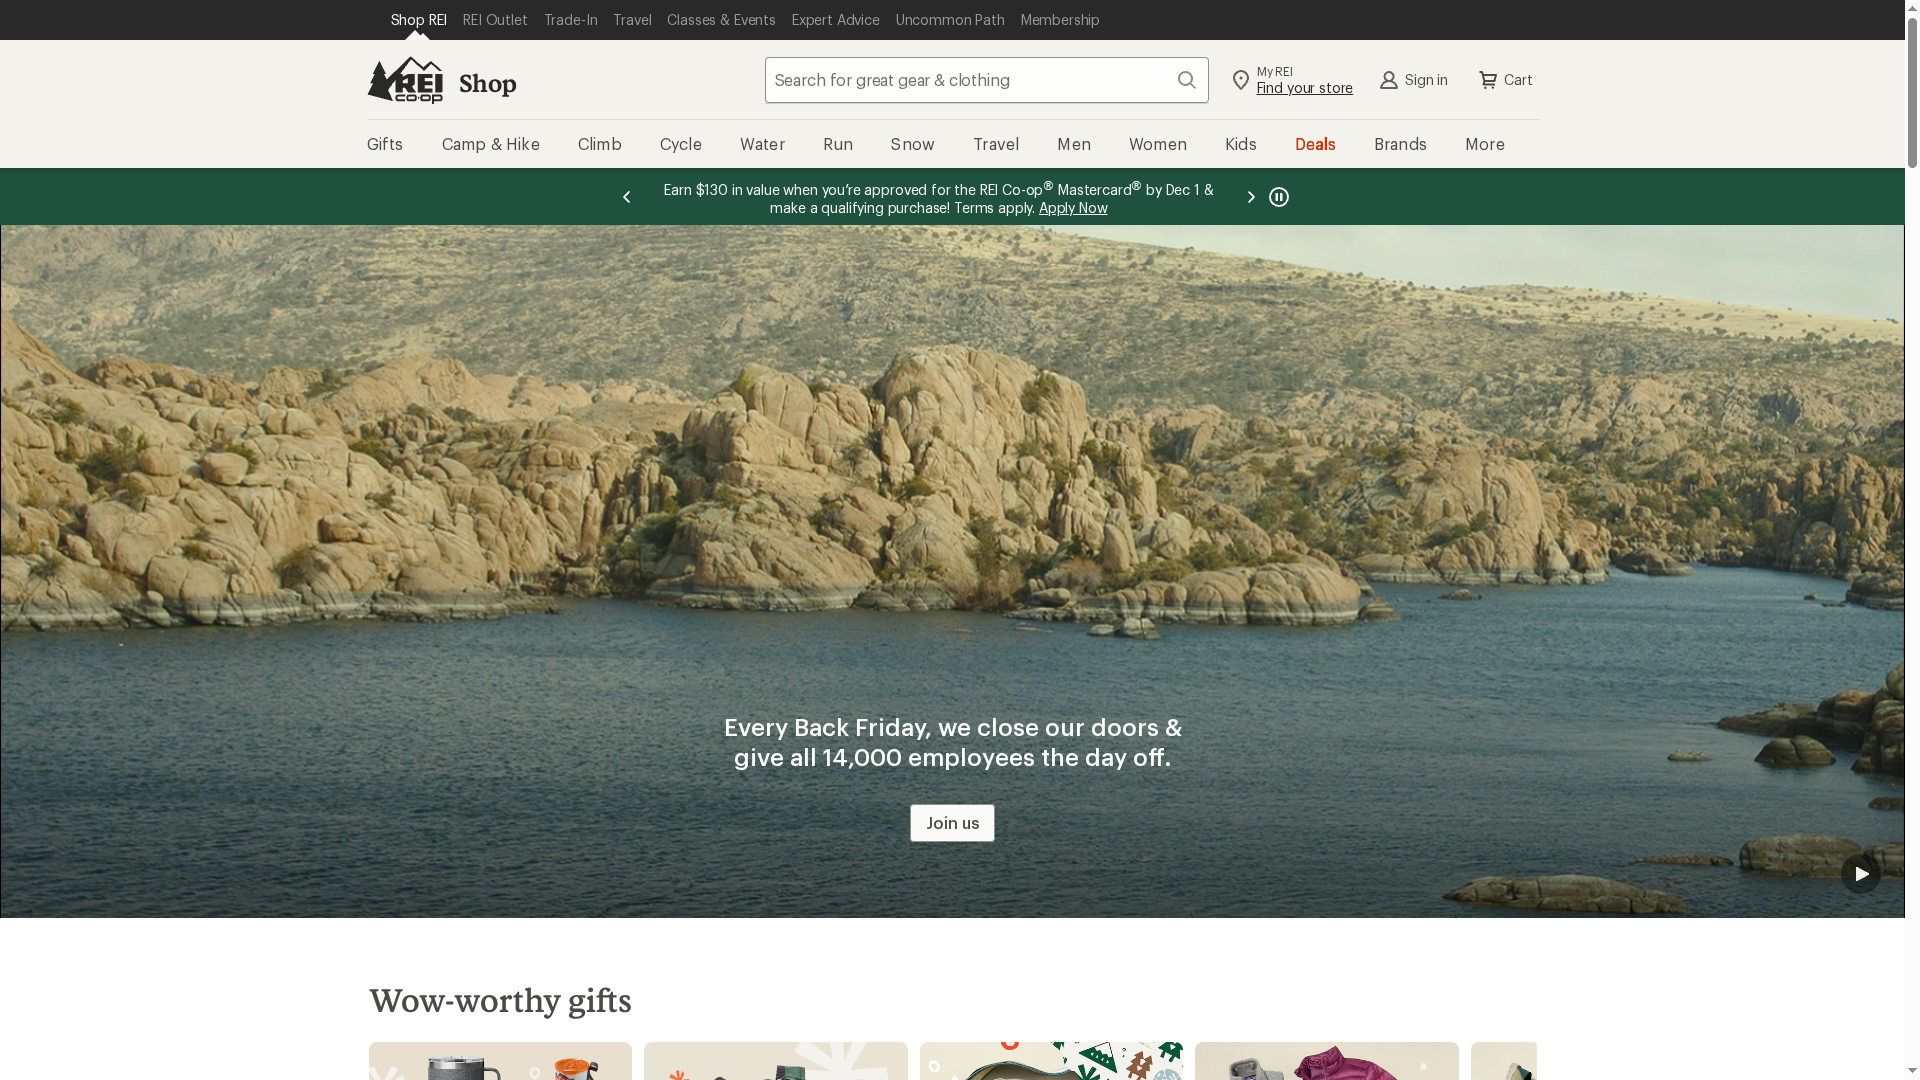The height and width of the screenshot is (1080, 1920).
Task: Open the shopping Cart
Action: coord(1490,80)
